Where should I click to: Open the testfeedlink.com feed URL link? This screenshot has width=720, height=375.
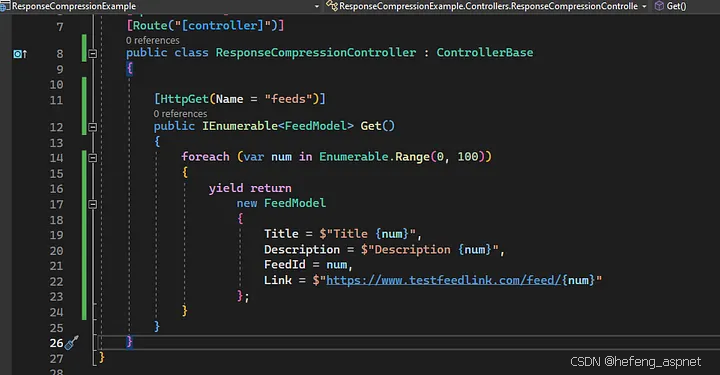pyautogui.click(x=444, y=280)
